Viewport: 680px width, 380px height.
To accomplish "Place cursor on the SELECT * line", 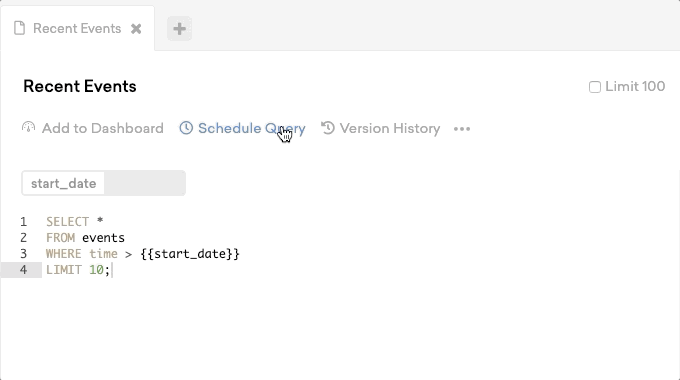I will point(75,222).
